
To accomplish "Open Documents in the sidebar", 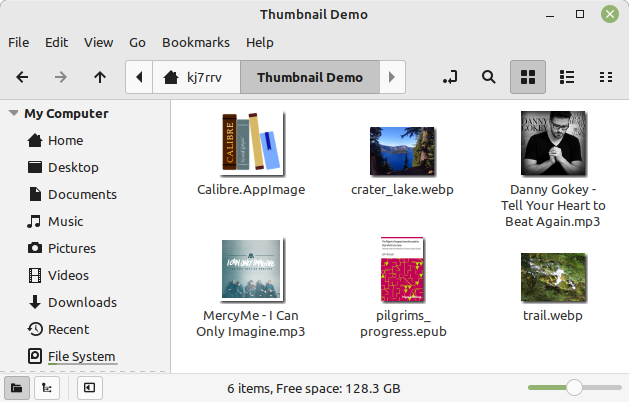I will pyautogui.click(x=82, y=194).
